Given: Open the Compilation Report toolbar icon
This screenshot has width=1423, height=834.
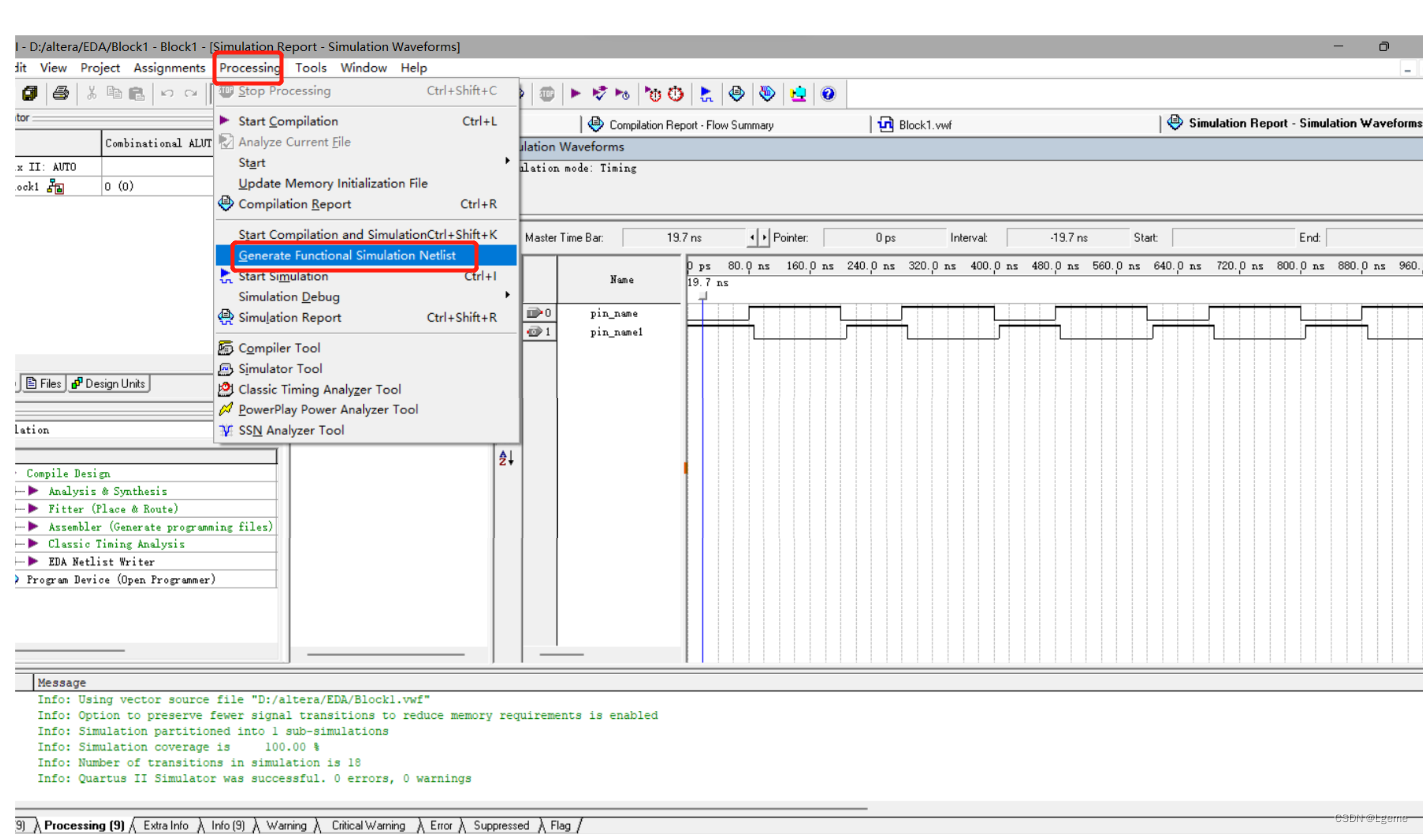Looking at the screenshot, I should tap(737, 93).
